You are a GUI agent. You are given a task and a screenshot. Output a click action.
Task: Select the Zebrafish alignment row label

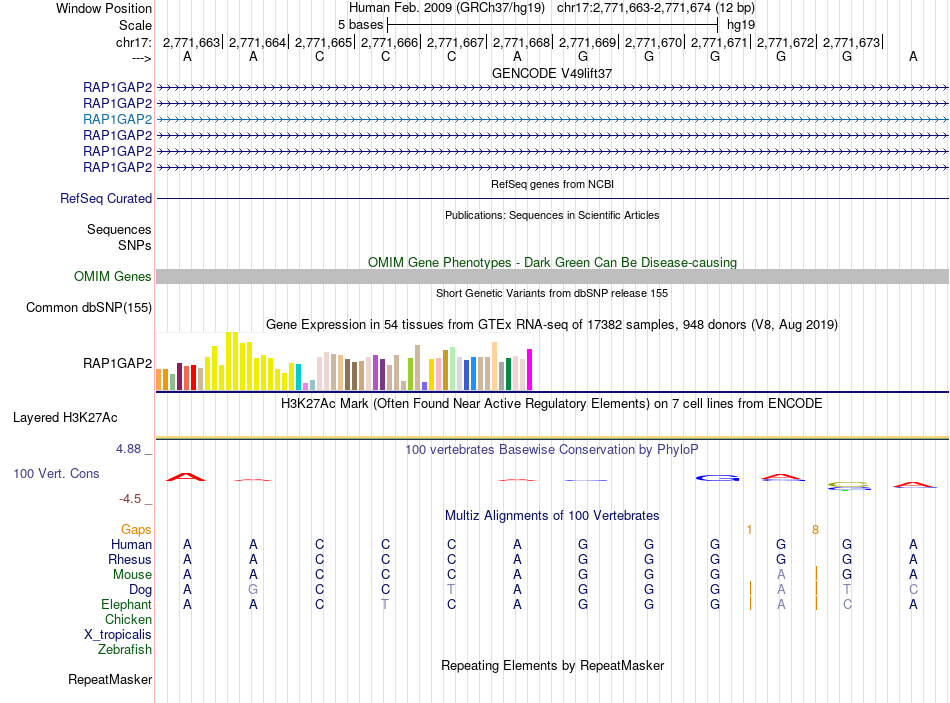pos(125,649)
